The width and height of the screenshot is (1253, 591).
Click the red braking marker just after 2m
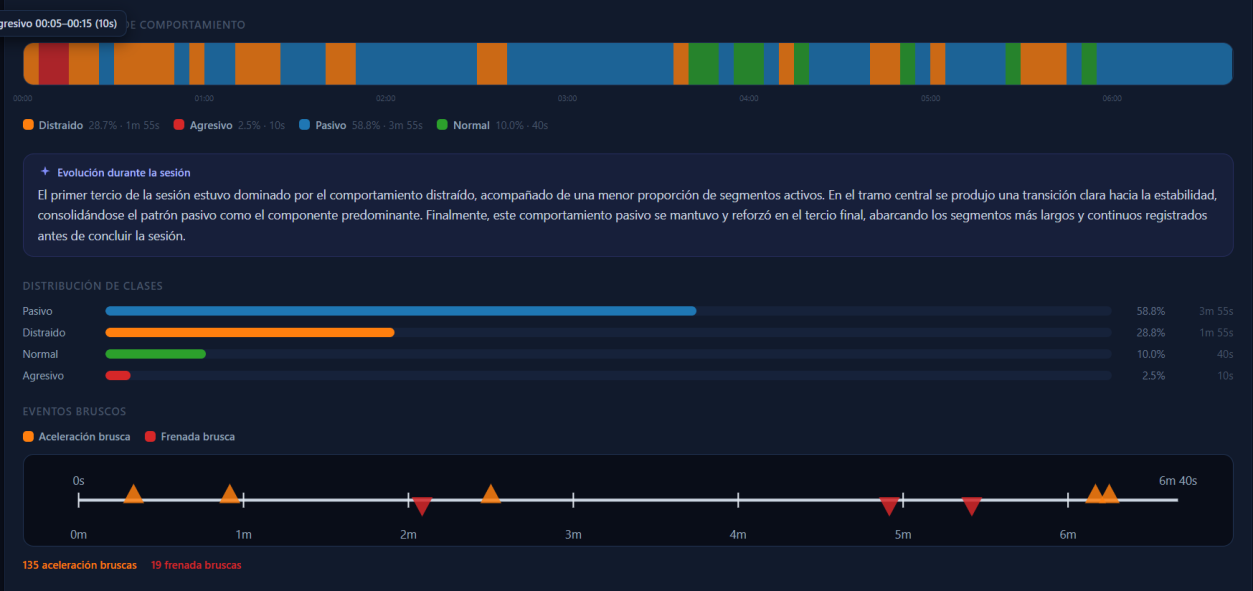(422, 507)
